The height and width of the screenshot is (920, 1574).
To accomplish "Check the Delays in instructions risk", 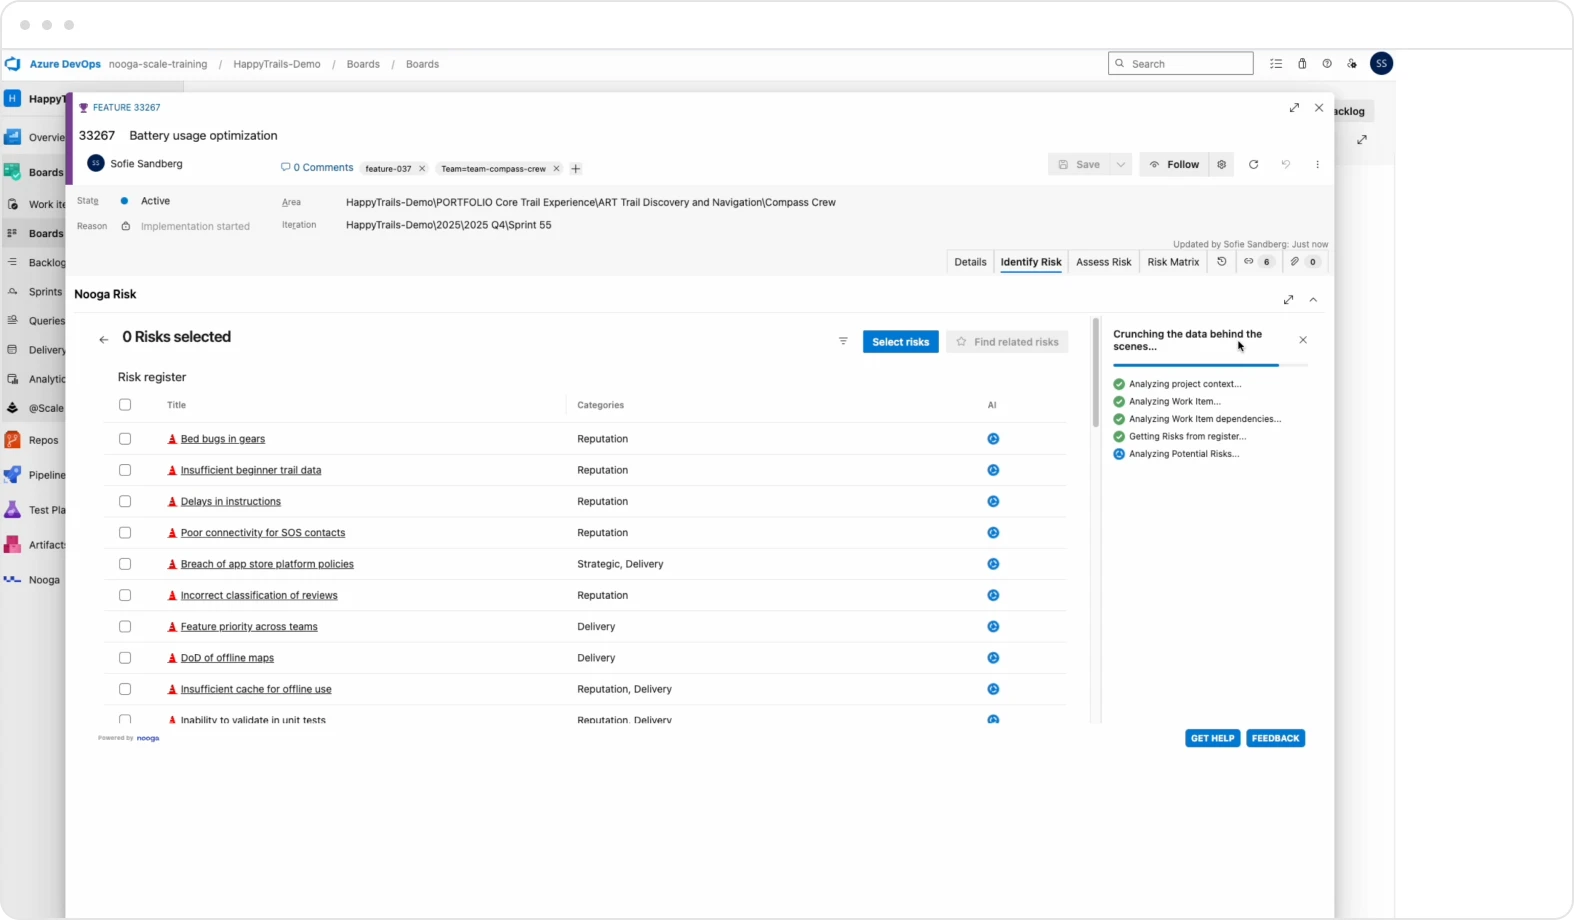I will pos(125,502).
